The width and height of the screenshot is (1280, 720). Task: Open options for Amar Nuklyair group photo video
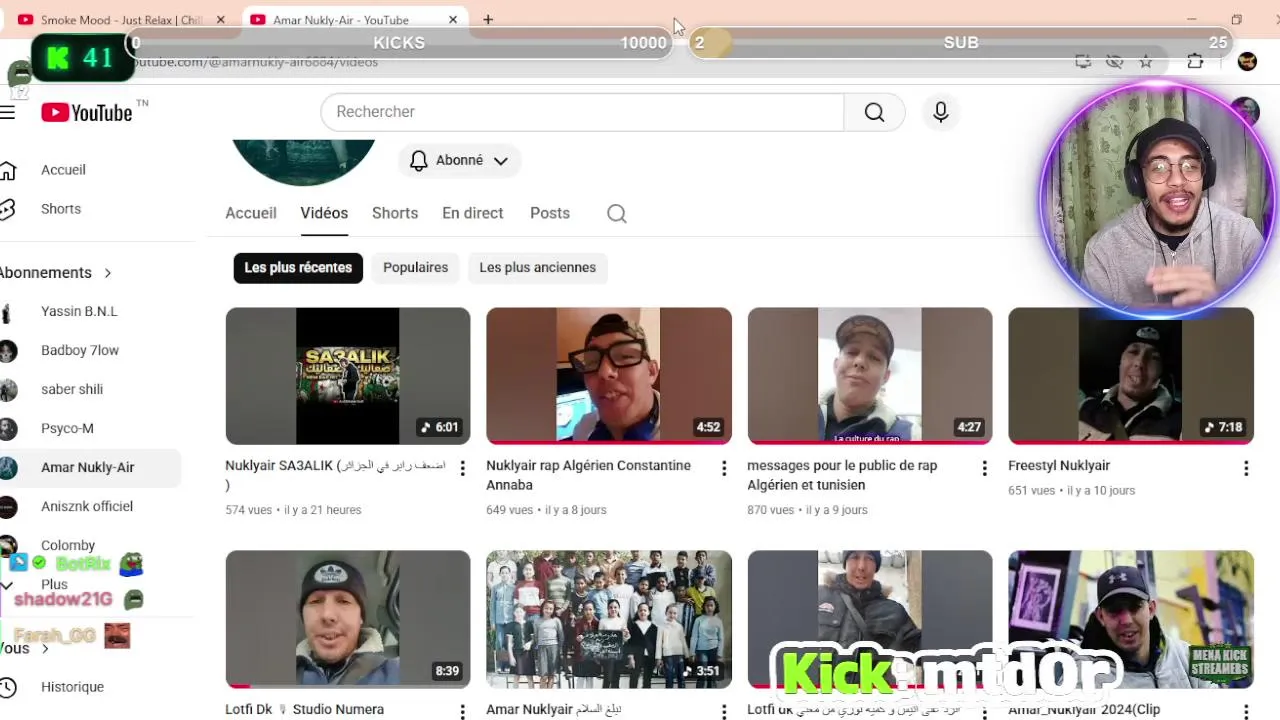723,712
